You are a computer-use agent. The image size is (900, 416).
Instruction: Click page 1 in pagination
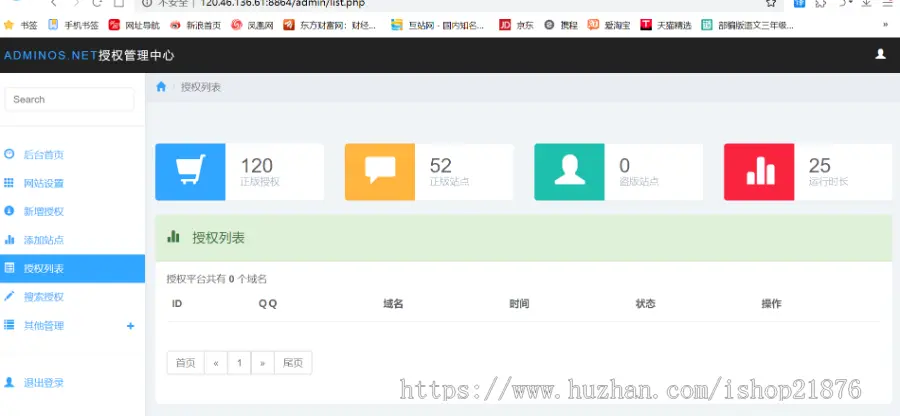point(239,363)
